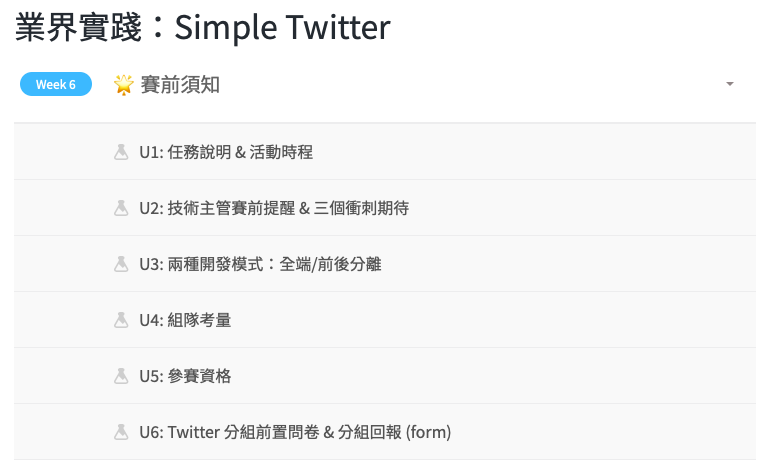The height and width of the screenshot is (471, 768).
Task: Click the flask icon beside U3
Action: [121, 264]
